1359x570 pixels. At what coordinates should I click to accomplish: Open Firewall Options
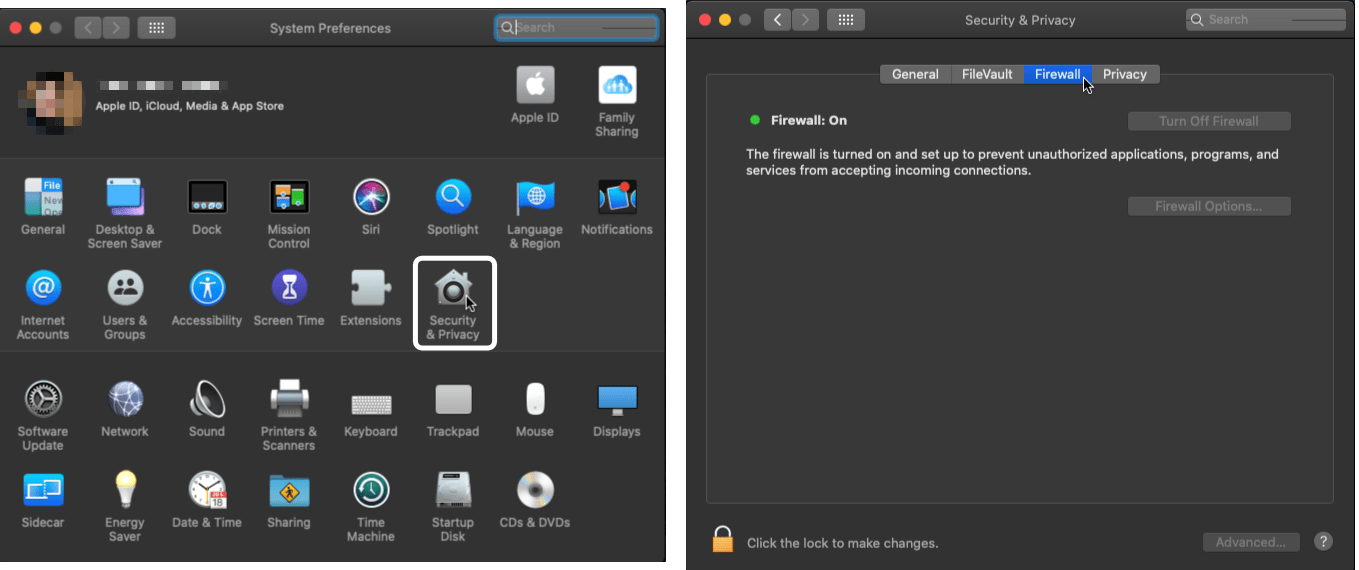(x=1209, y=206)
